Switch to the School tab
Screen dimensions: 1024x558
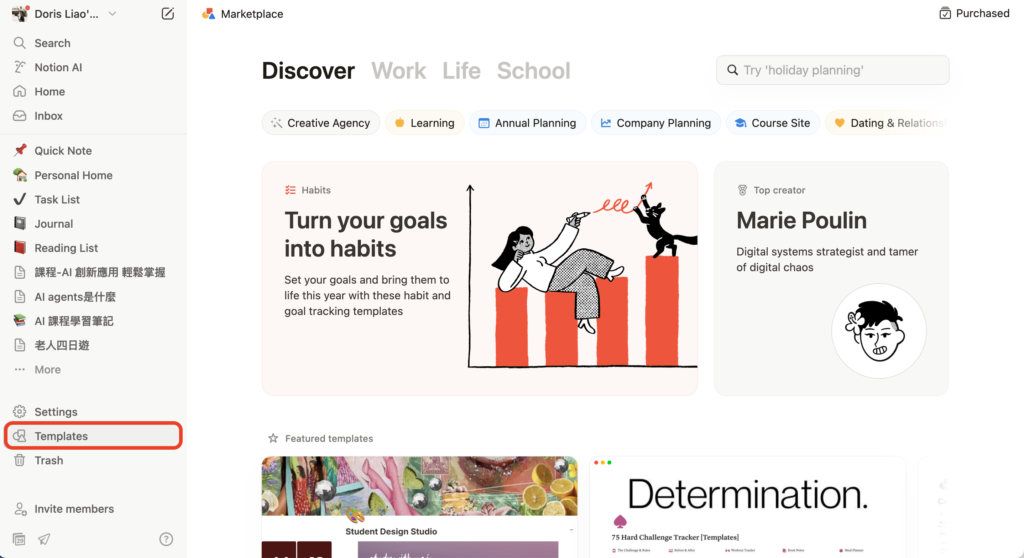[533, 71]
